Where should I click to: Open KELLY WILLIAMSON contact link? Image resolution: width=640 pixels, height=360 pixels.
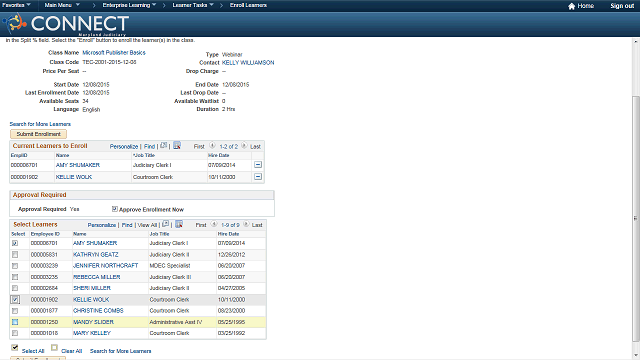coord(248,62)
